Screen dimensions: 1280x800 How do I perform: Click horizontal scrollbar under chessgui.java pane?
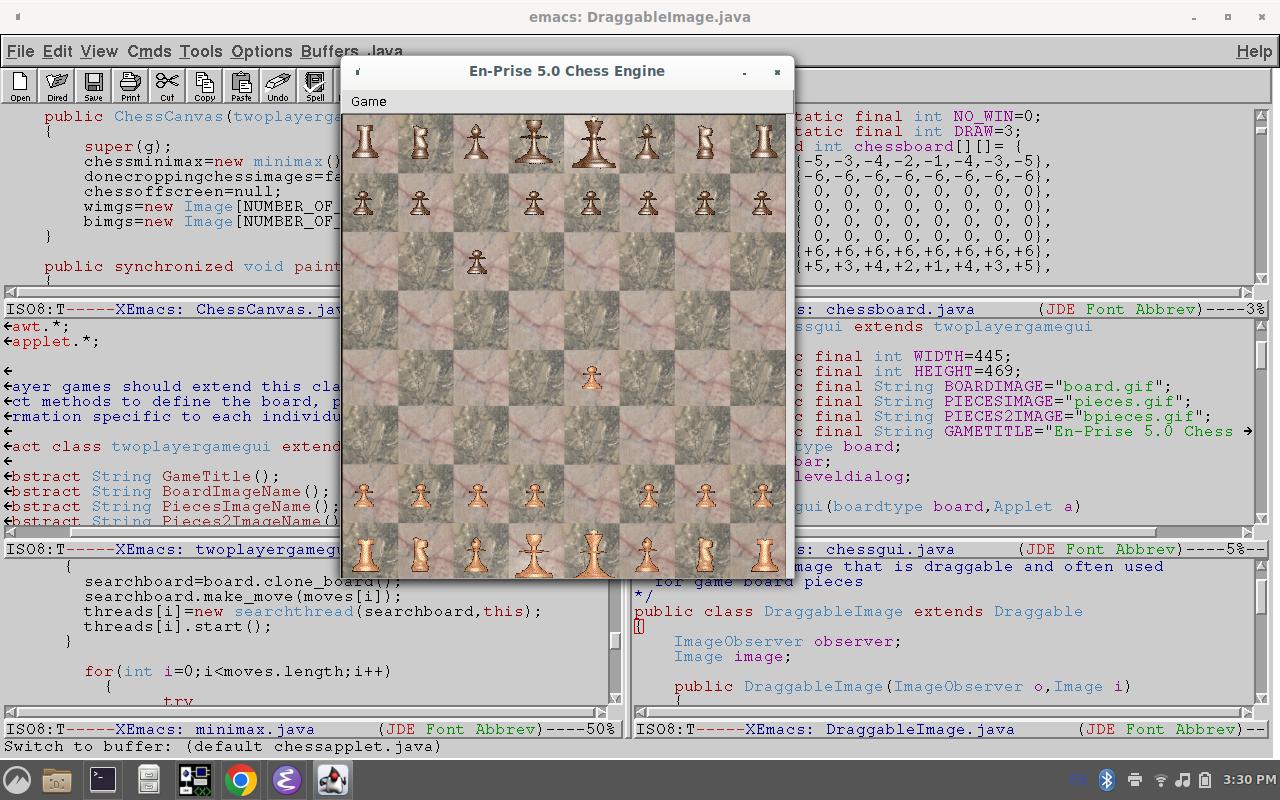[x=1020, y=533]
